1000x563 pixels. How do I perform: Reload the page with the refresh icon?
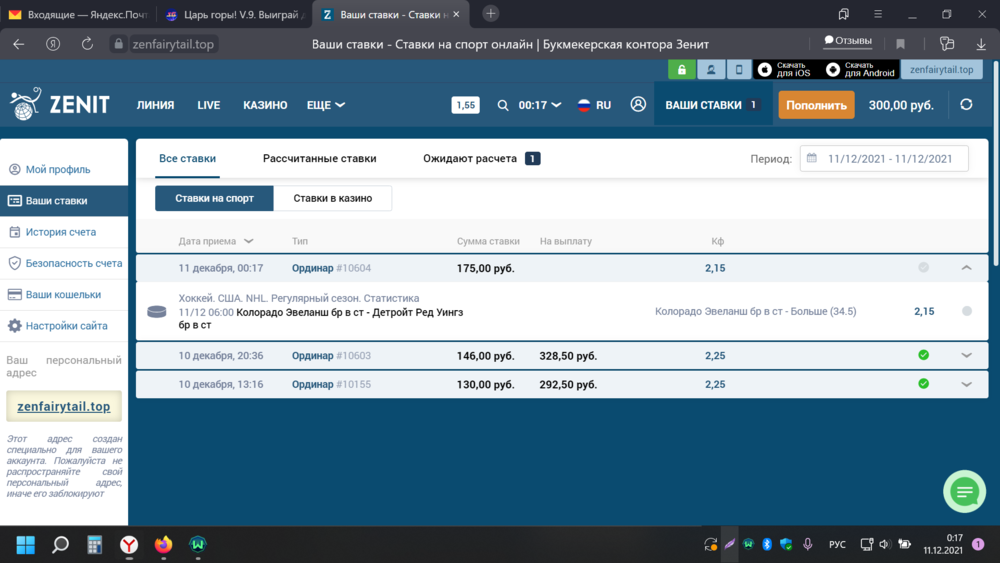point(87,44)
